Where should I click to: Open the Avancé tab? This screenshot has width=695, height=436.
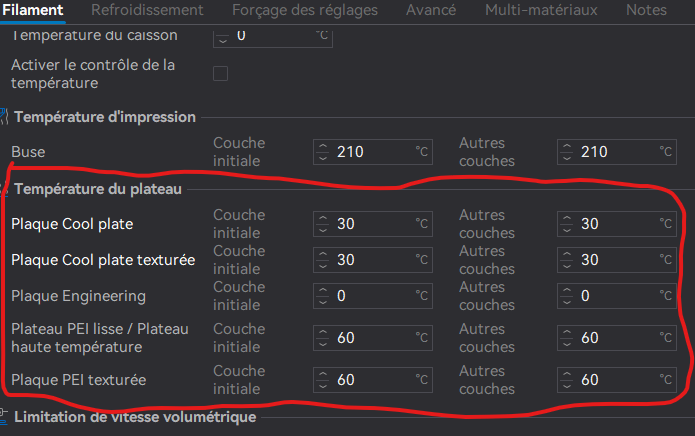point(431,10)
